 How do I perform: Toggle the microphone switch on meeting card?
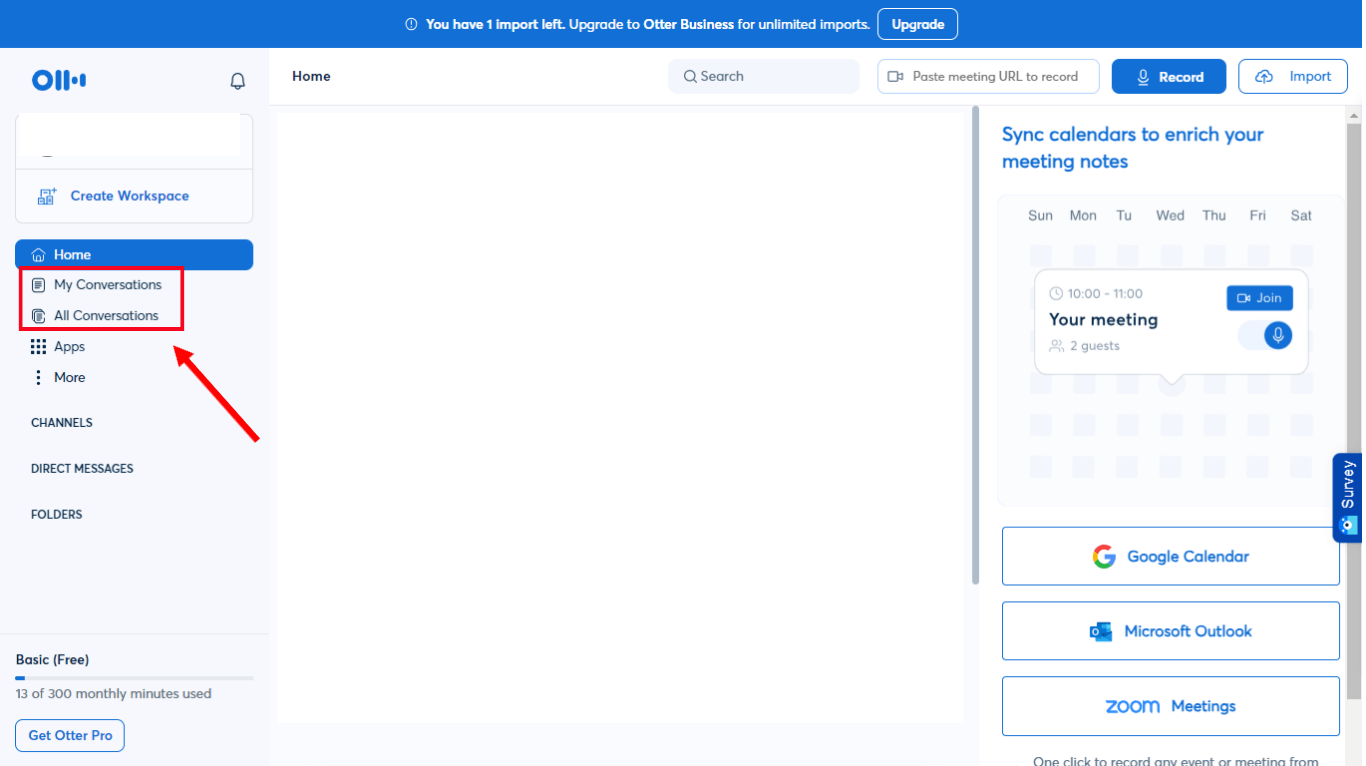tap(1265, 334)
